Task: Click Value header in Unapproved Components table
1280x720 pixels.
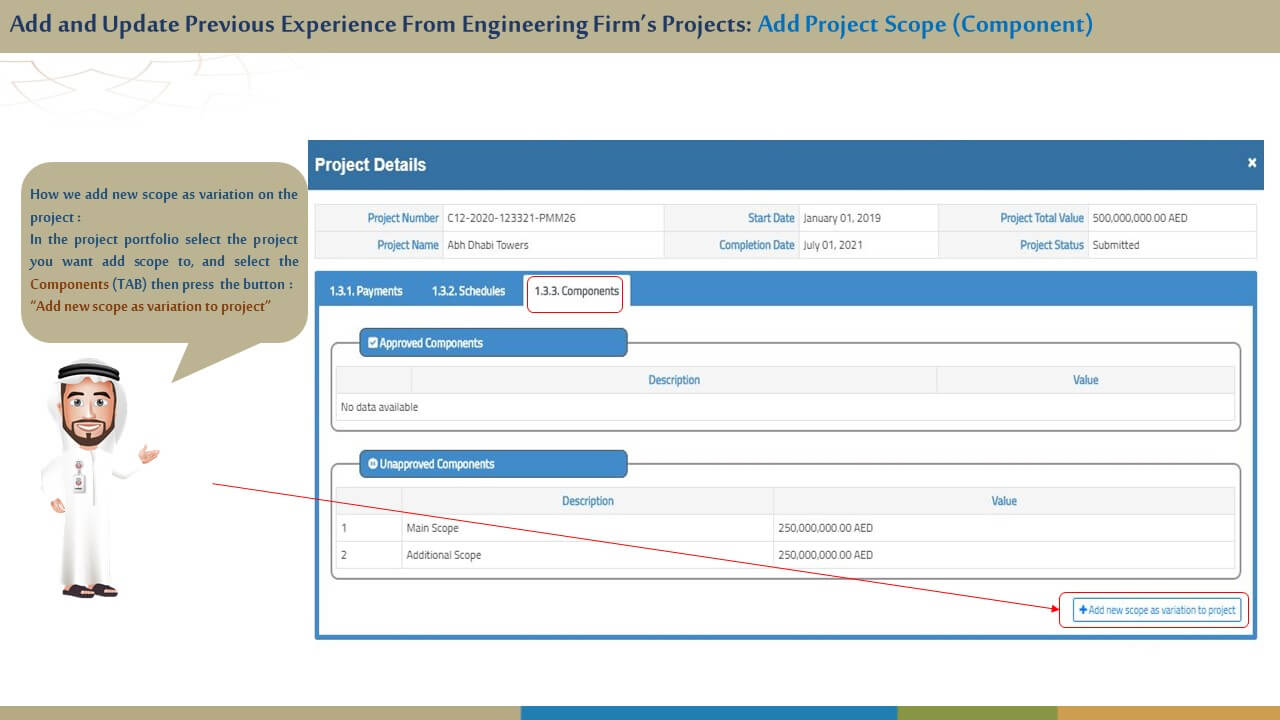Action: (1003, 501)
